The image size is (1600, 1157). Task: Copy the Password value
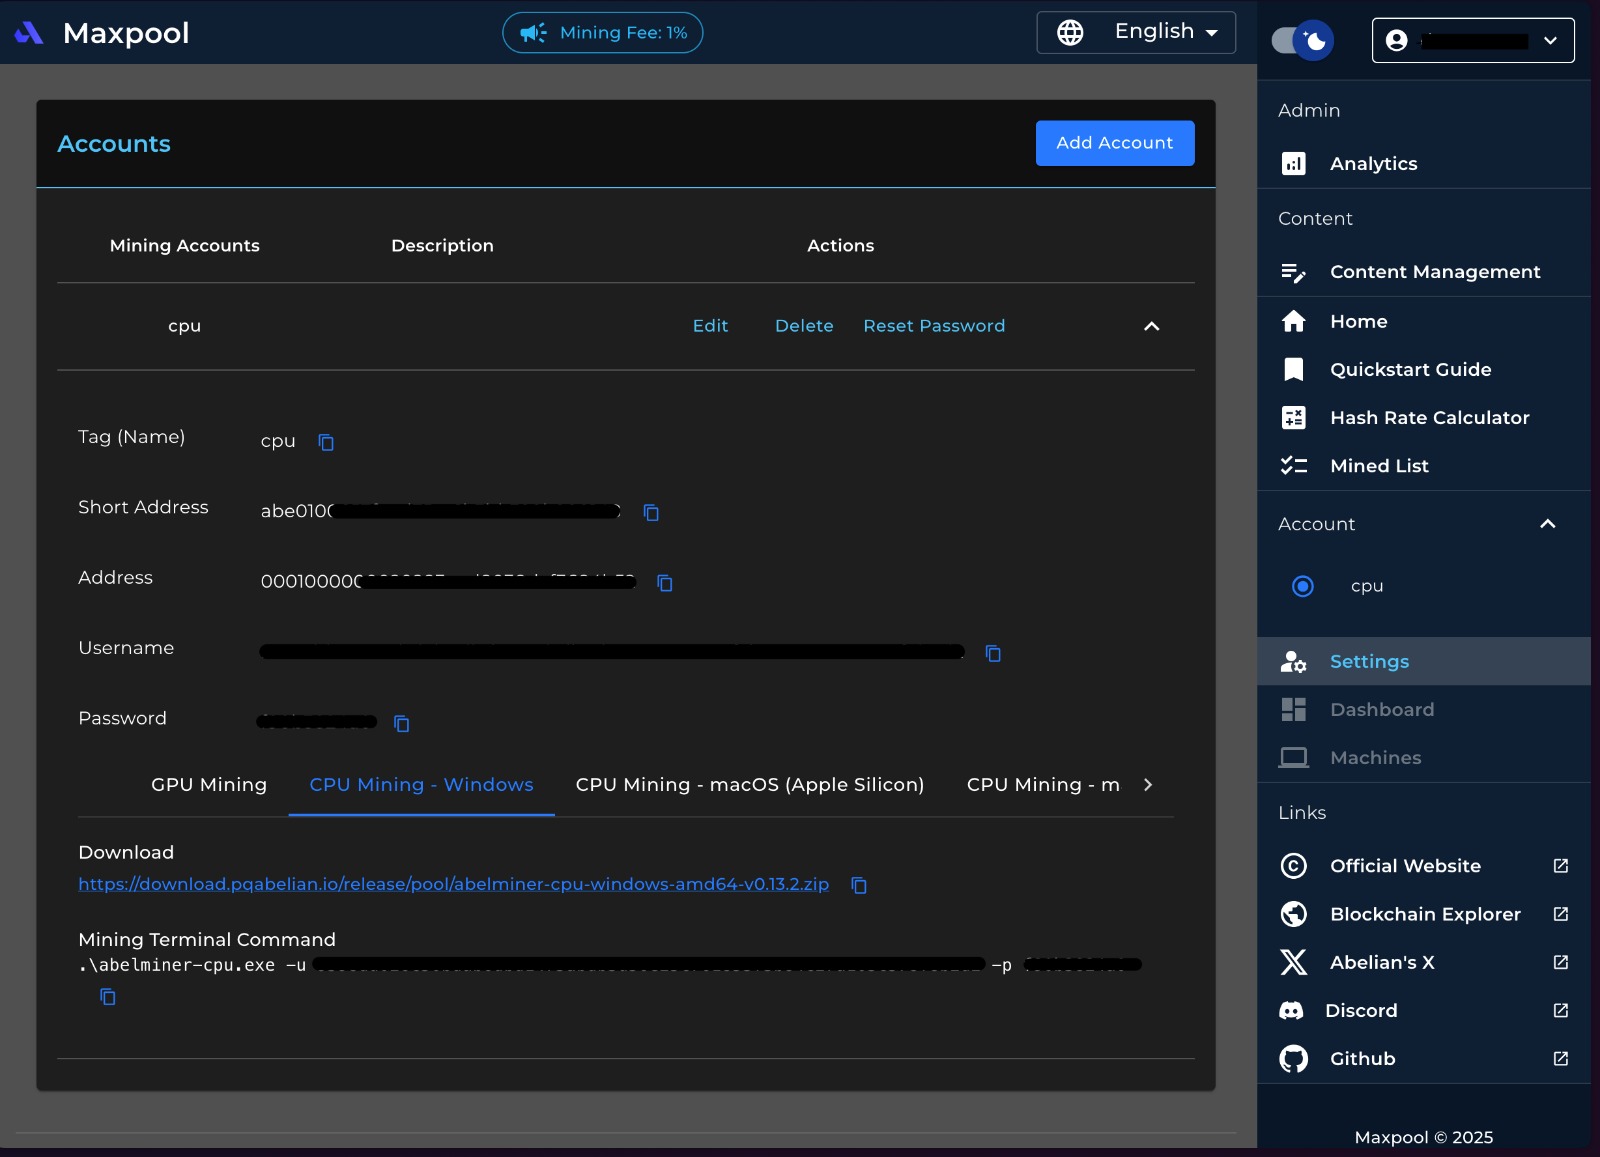[x=402, y=723]
